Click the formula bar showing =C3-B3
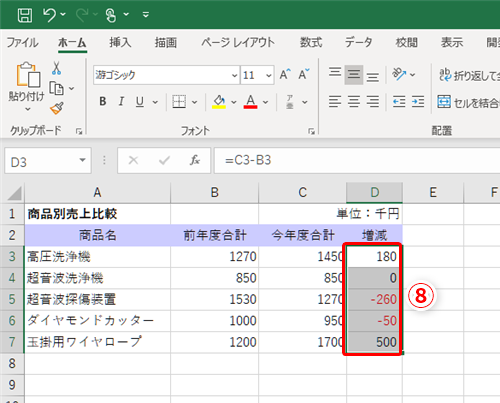The height and width of the screenshot is (403, 500). (x=357, y=161)
